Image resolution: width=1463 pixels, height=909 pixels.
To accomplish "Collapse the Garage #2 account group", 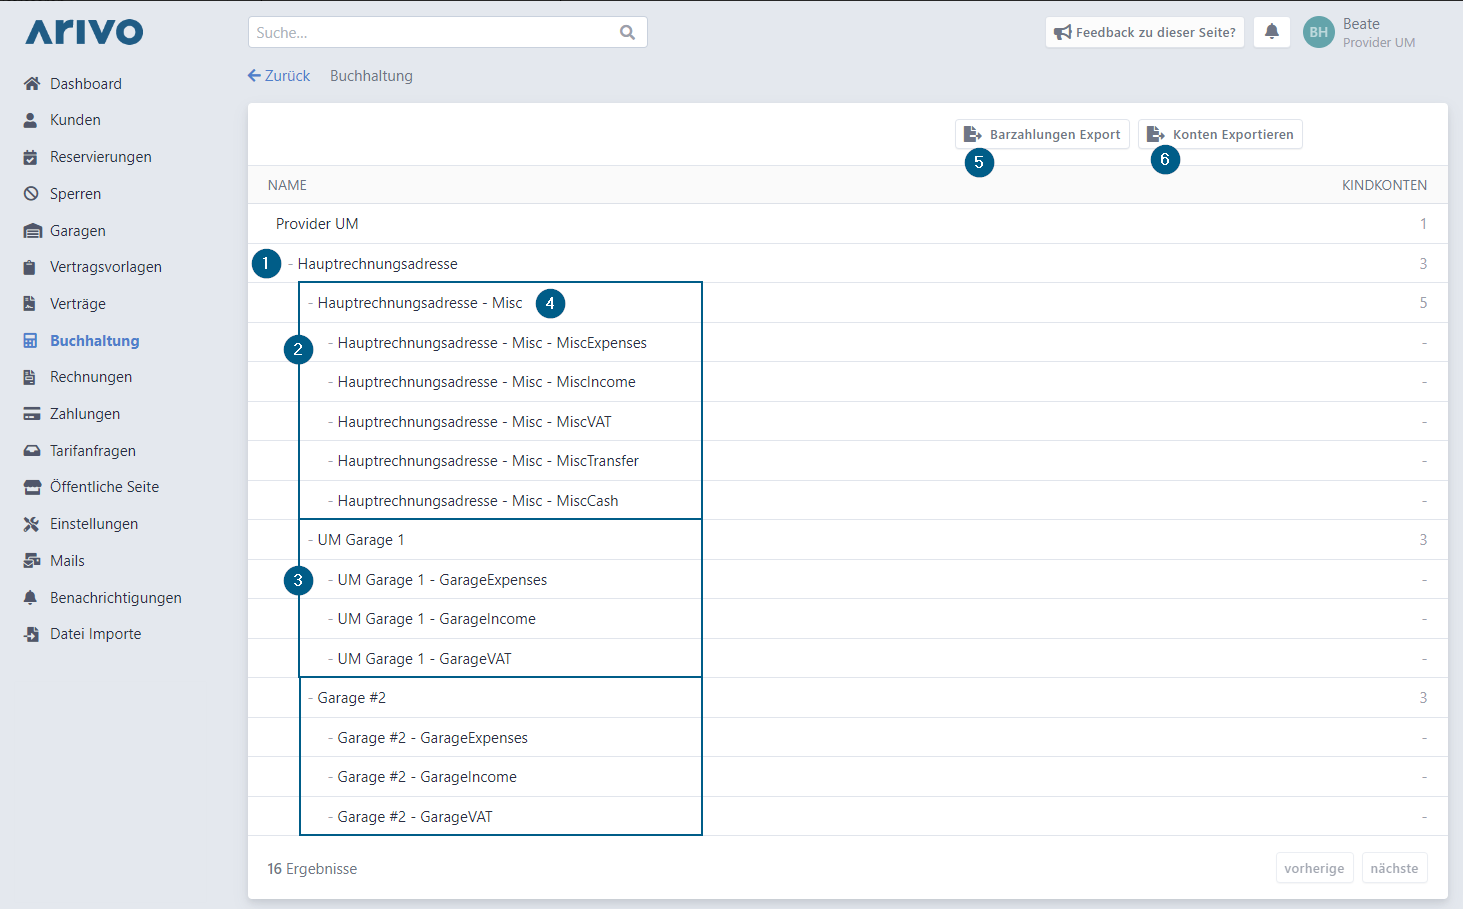I will 311,698.
